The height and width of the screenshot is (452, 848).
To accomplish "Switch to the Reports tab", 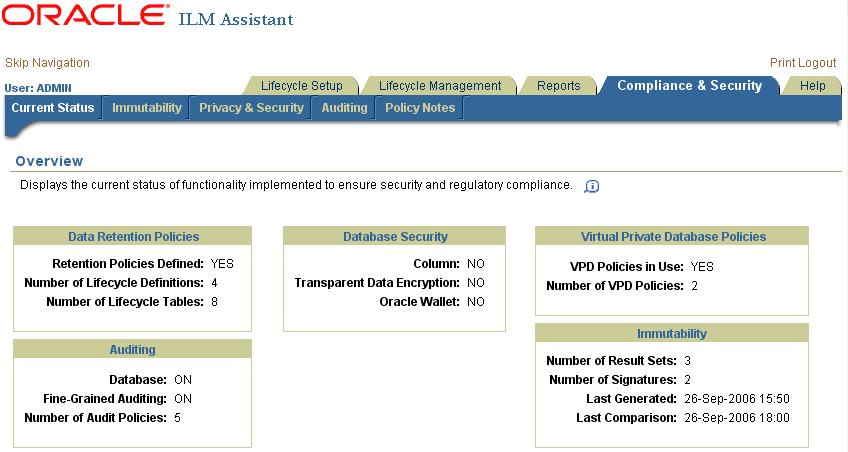I will pyautogui.click(x=558, y=86).
